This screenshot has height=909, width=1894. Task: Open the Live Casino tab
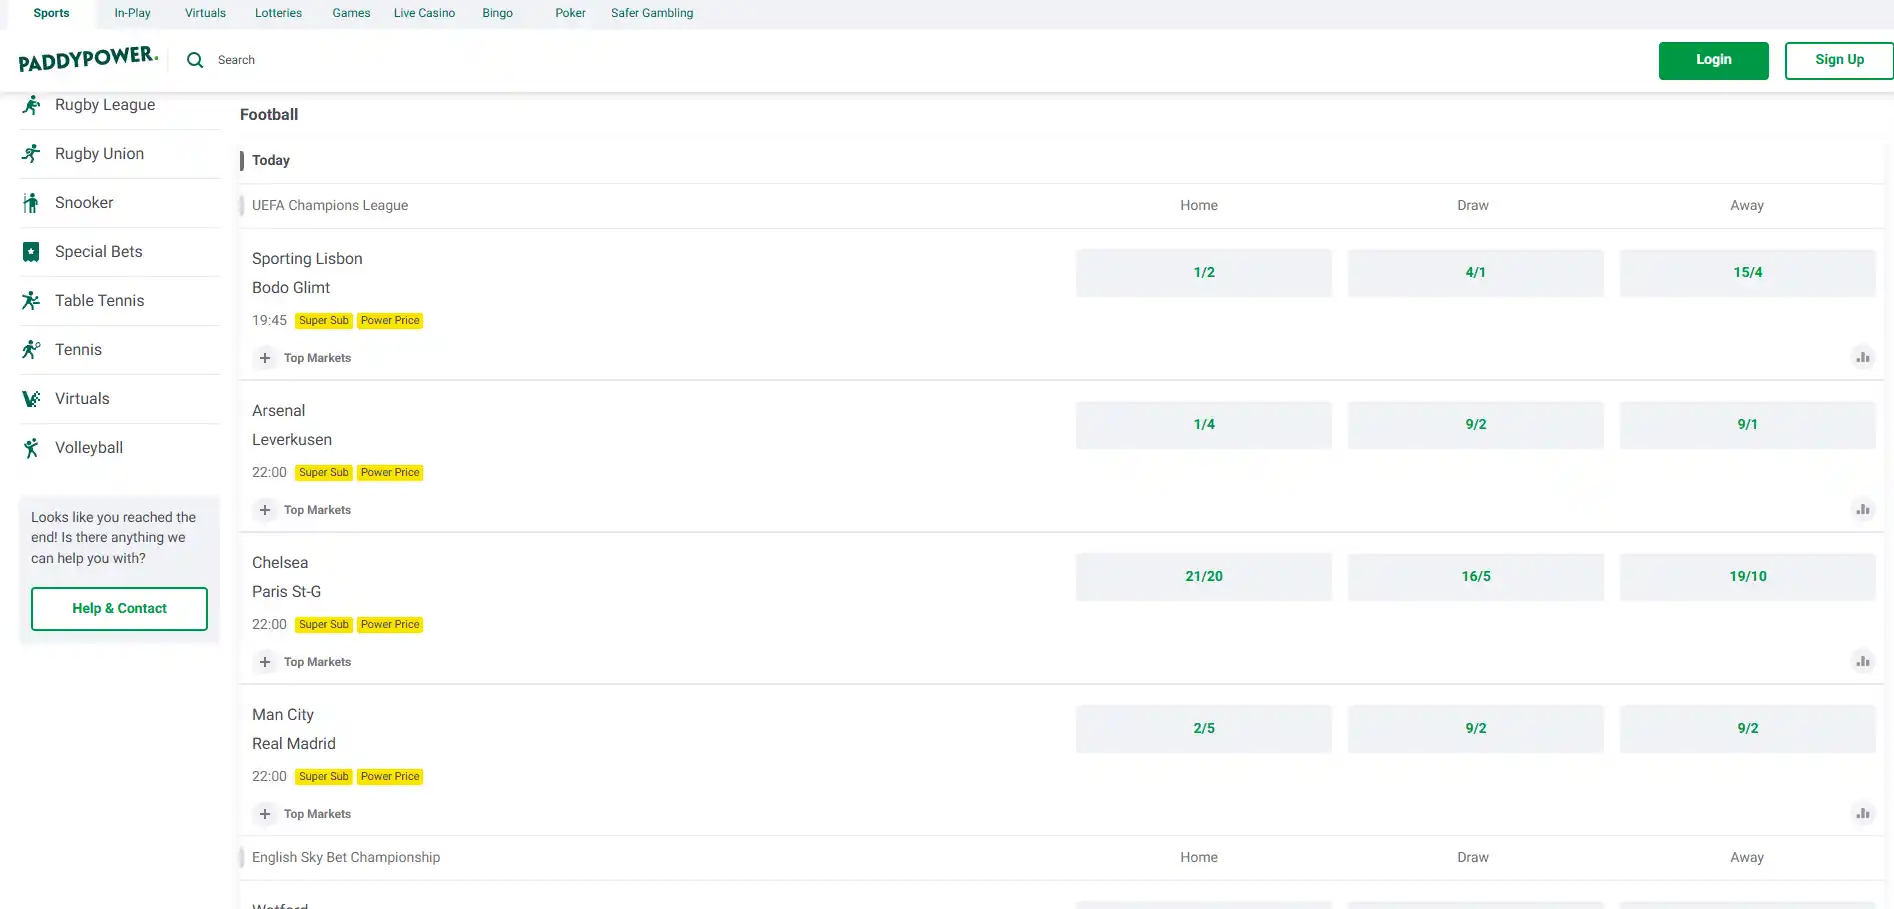[424, 13]
